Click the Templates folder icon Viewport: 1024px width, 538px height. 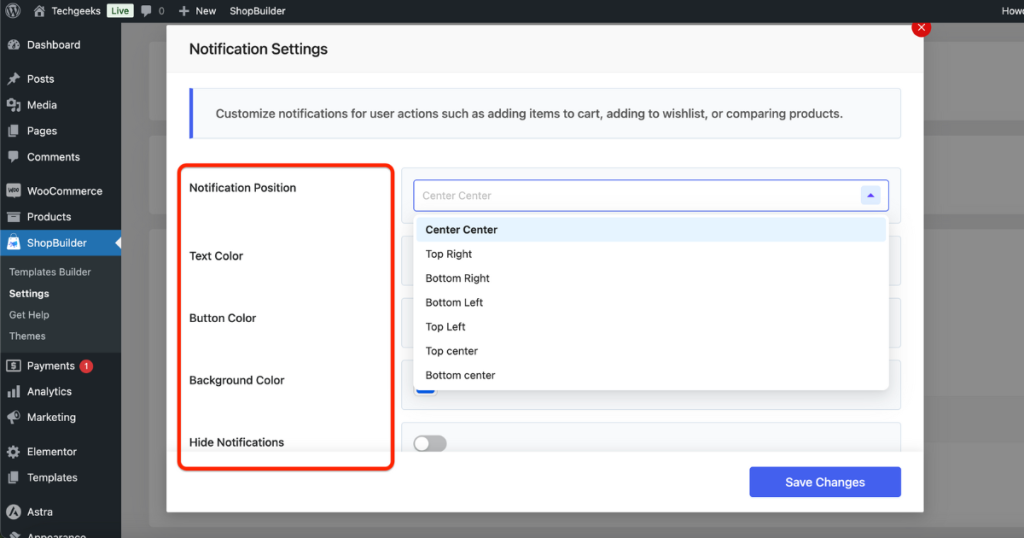click(x=14, y=477)
